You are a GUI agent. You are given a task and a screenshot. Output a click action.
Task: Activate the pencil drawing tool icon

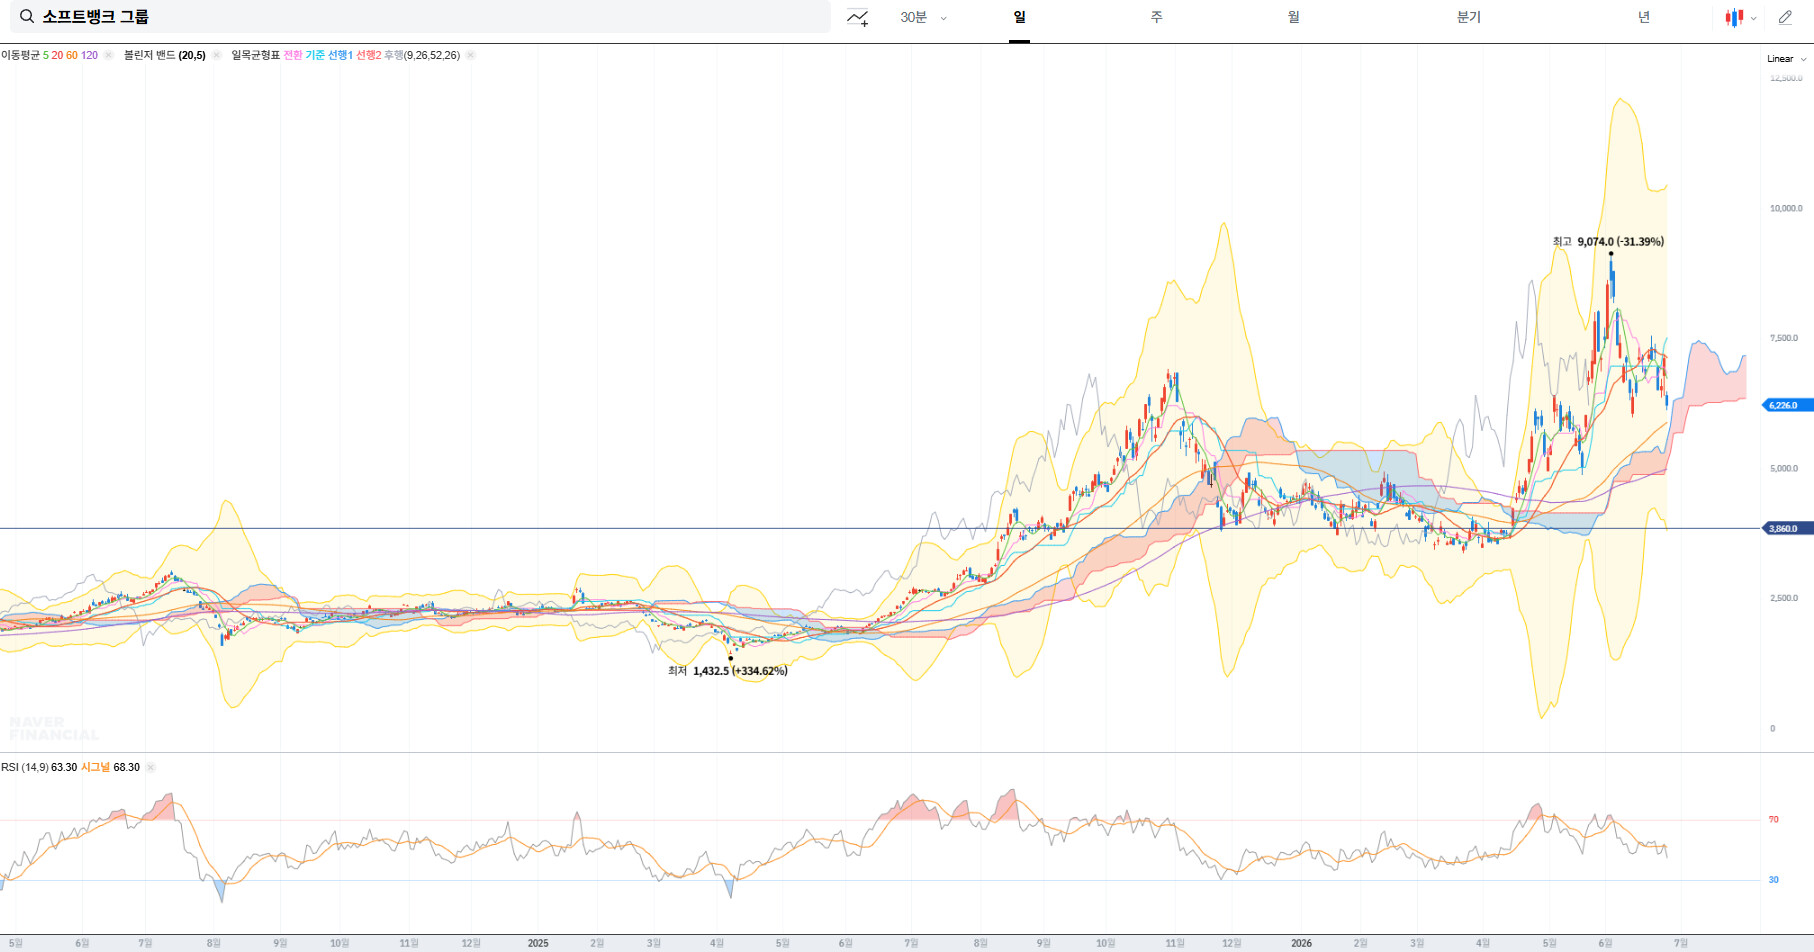[x=1785, y=17]
